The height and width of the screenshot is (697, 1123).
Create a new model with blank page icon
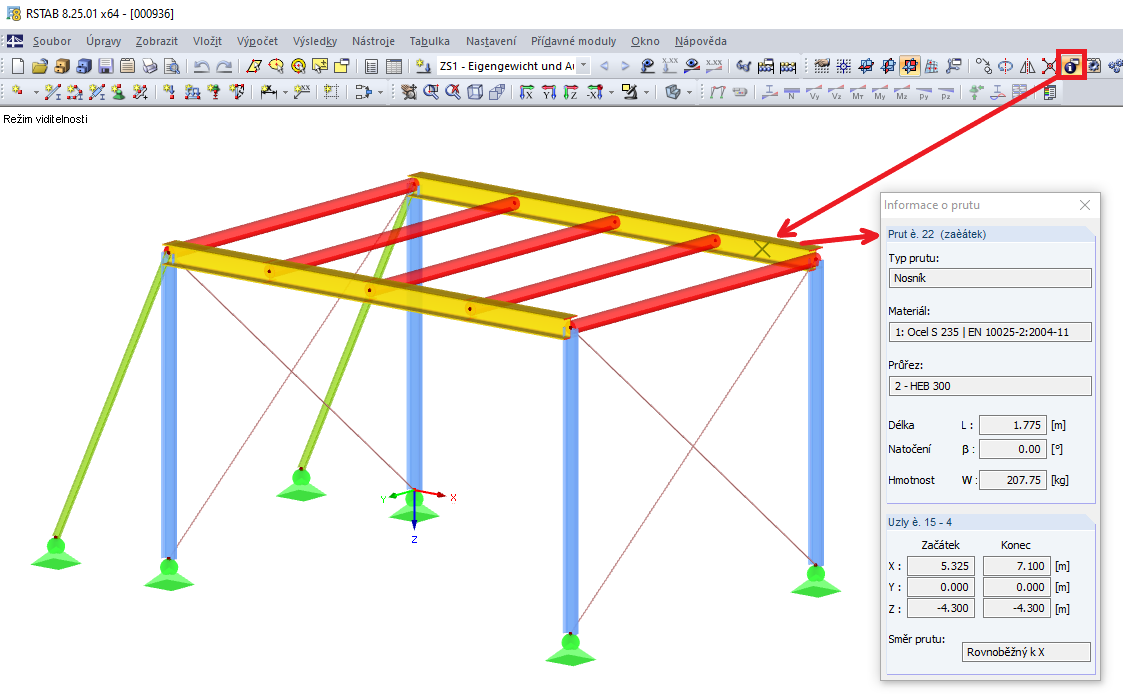coord(17,66)
